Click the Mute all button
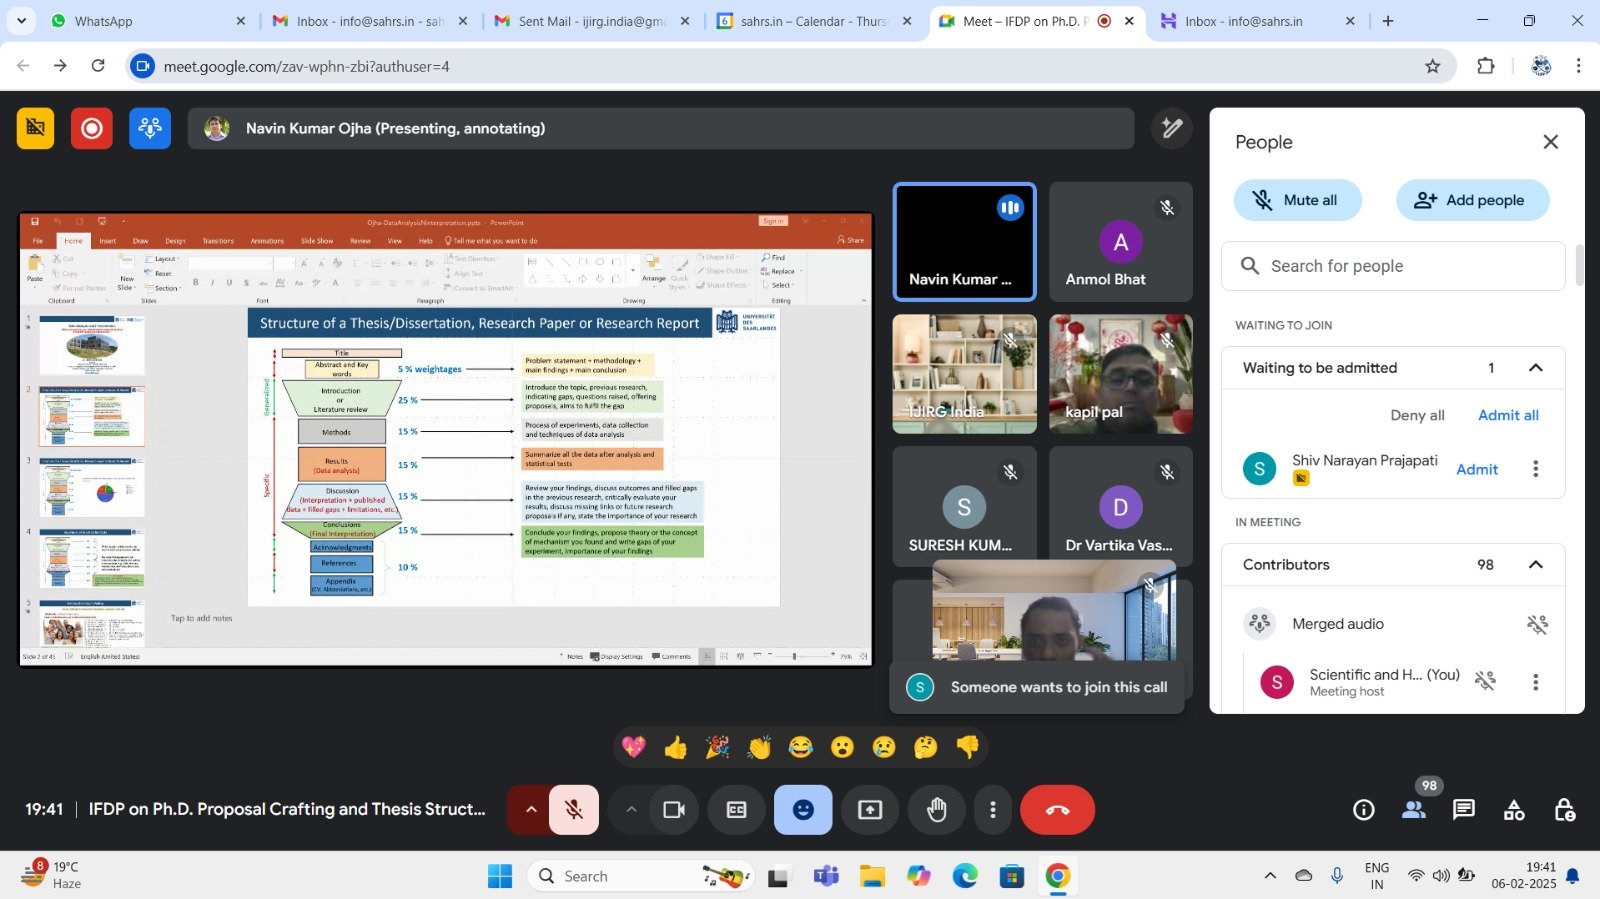This screenshot has height=899, width=1600. pos(1297,200)
